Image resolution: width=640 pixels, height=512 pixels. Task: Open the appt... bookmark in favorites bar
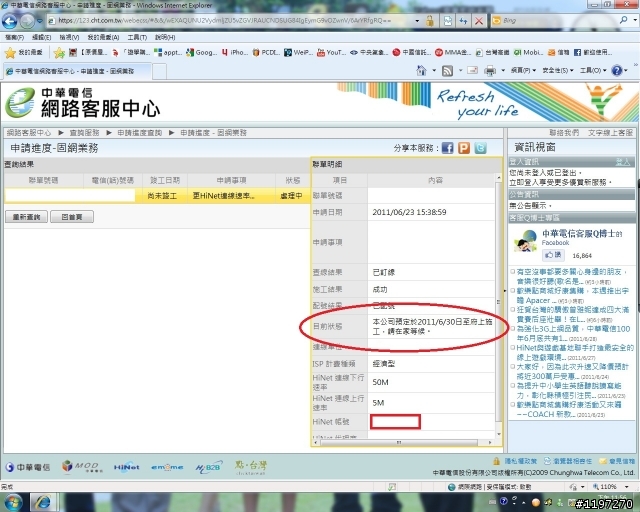pyautogui.click(x=168, y=52)
